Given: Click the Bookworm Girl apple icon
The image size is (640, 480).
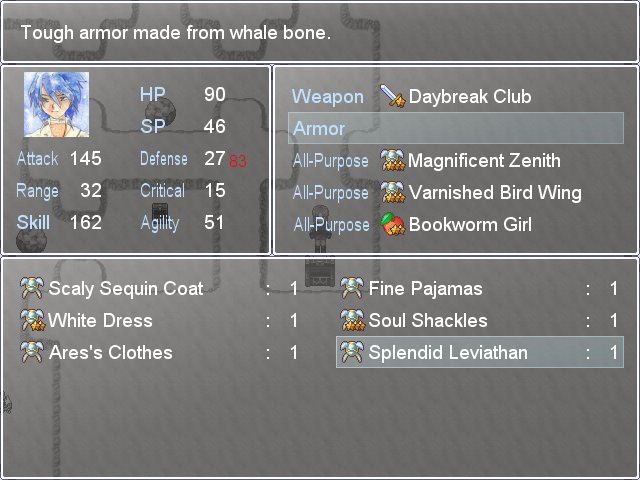Looking at the screenshot, I should coord(392,224).
